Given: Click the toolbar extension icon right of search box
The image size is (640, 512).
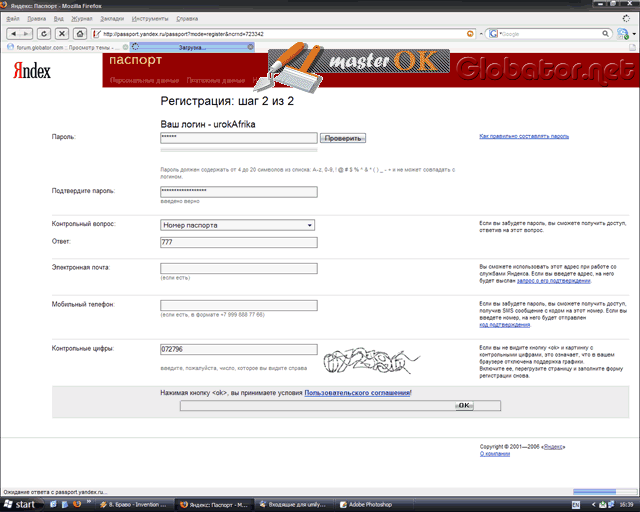Looking at the screenshot, I should (622, 34).
